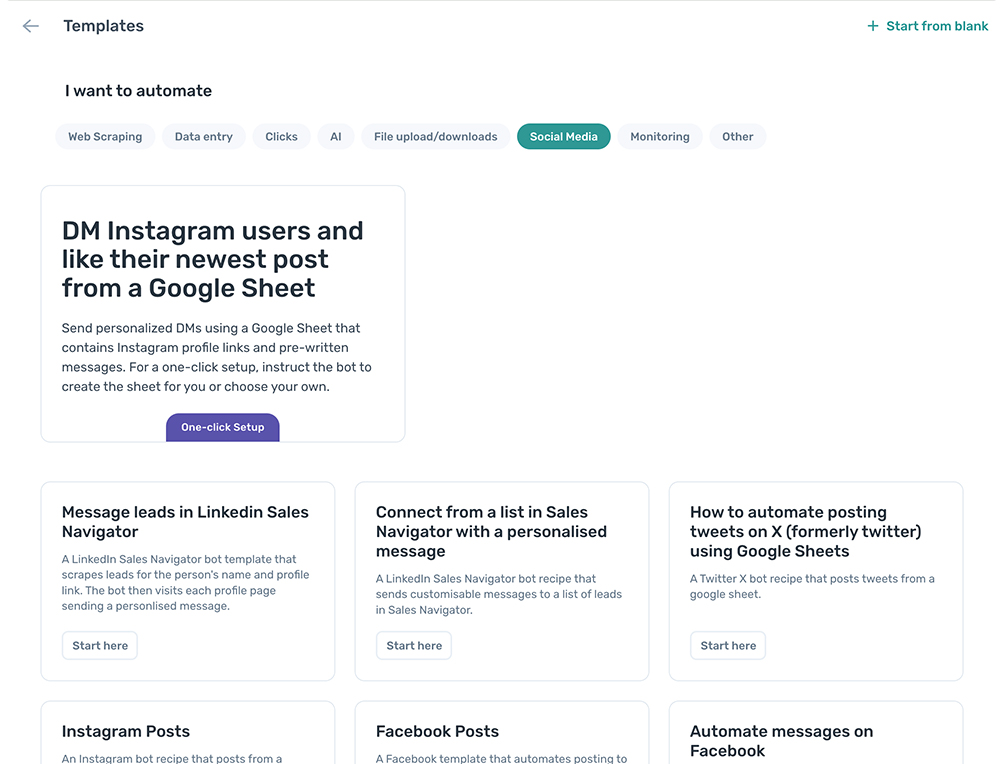The height and width of the screenshot is (764, 1000).
Task: Start the Connect from a list template
Action: (414, 645)
